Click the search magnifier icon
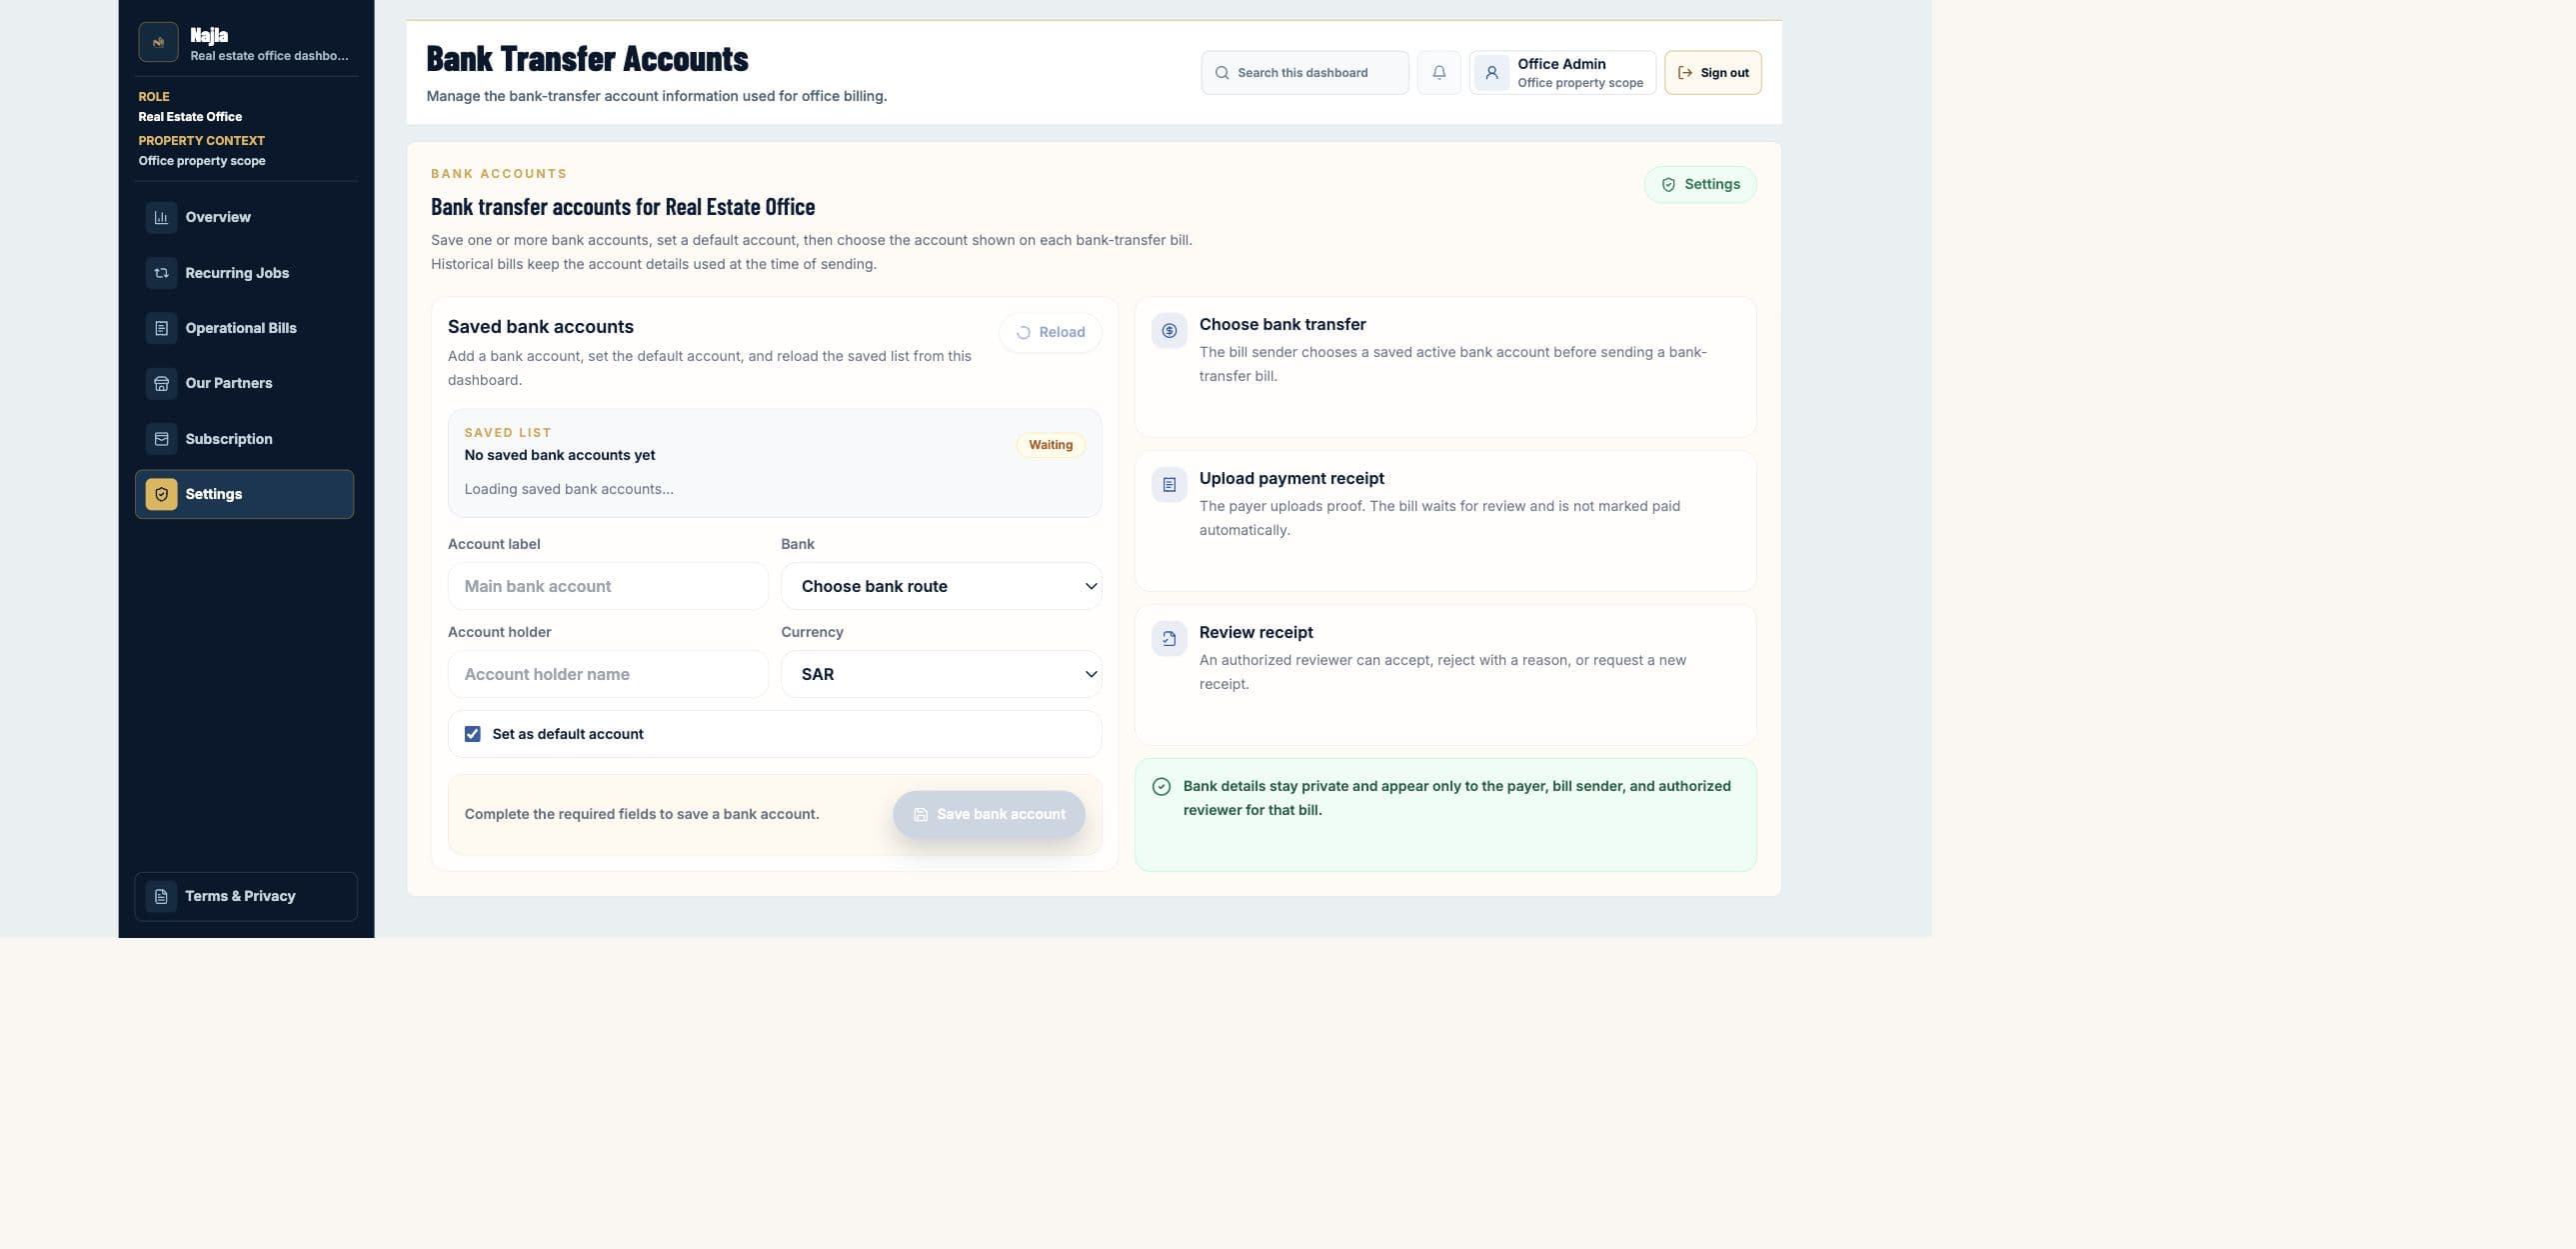This screenshot has width=2576, height=1249. (x=1221, y=73)
